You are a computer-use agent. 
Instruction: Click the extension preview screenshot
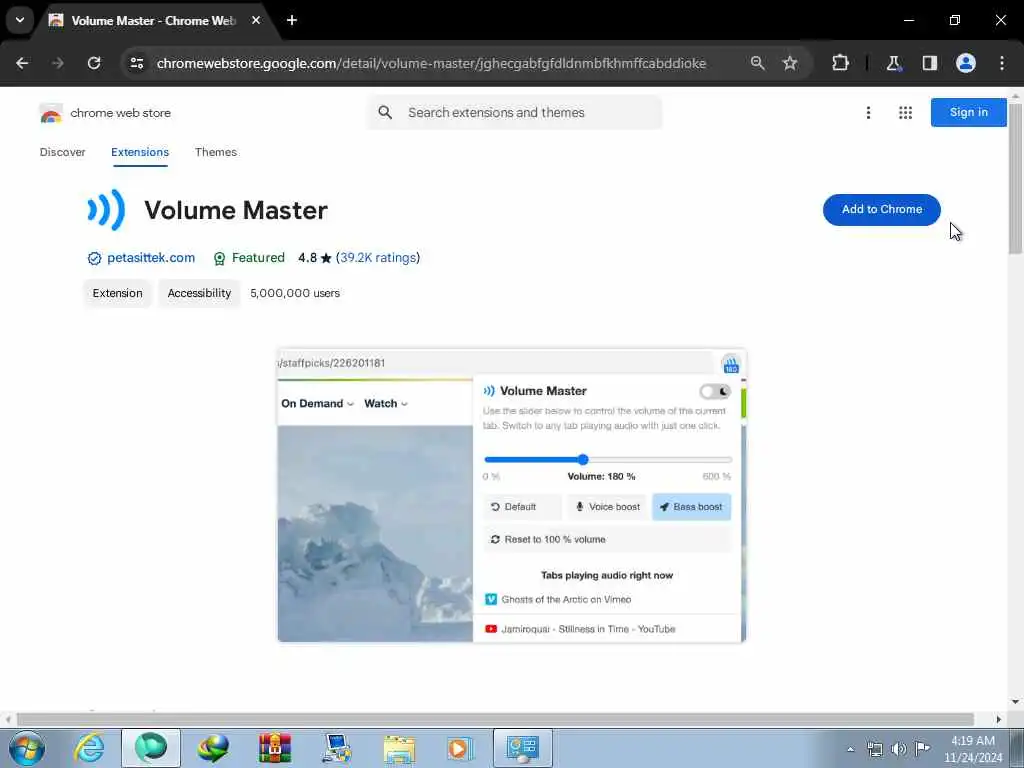[511, 496]
